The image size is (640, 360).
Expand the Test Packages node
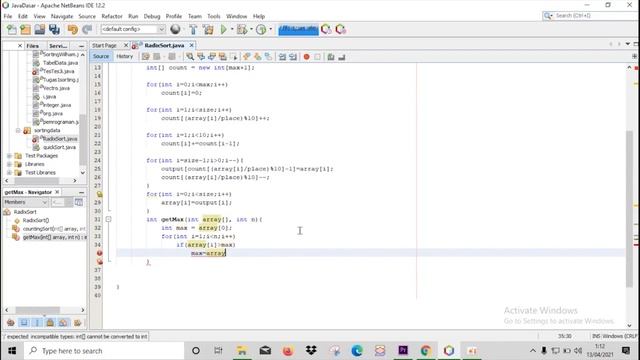coord(9,156)
